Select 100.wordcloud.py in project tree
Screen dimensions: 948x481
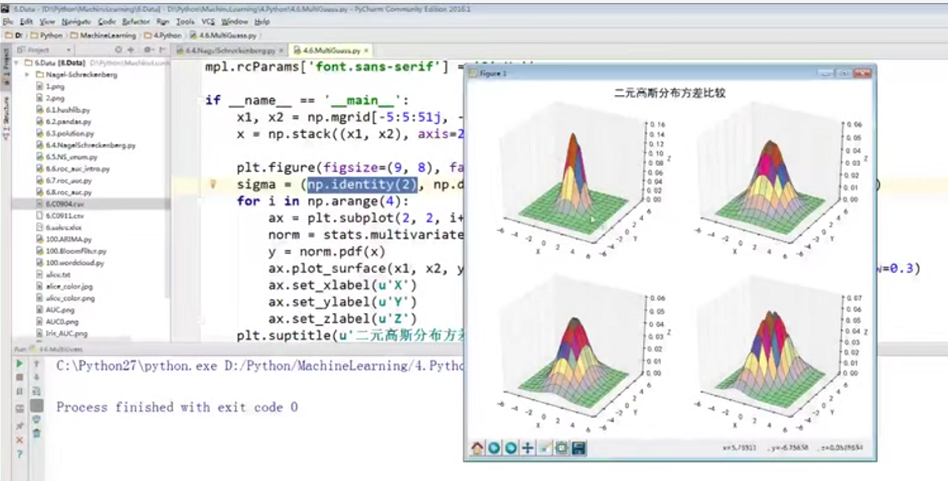pyautogui.click(x=70, y=263)
